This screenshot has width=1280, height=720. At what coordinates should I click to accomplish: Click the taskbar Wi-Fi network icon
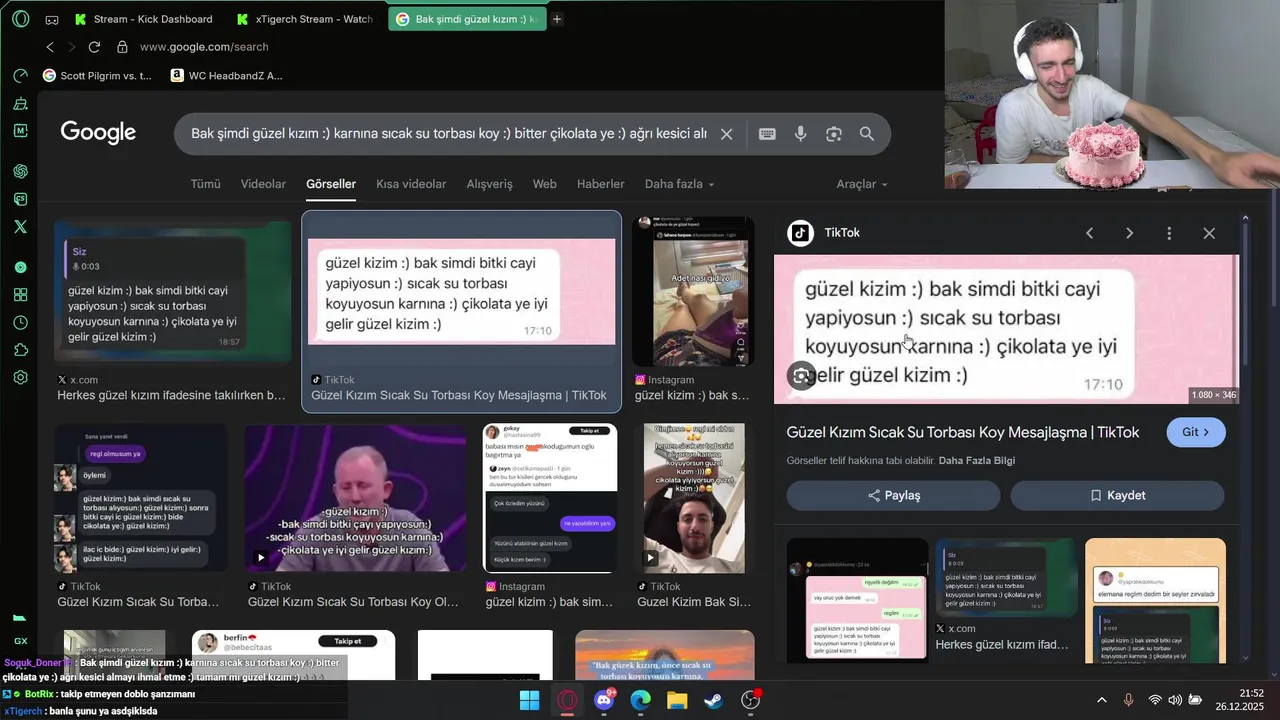(1155, 700)
